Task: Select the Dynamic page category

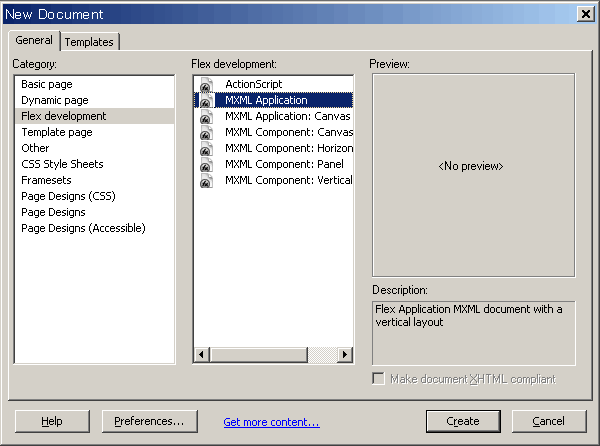Action: [55, 100]
